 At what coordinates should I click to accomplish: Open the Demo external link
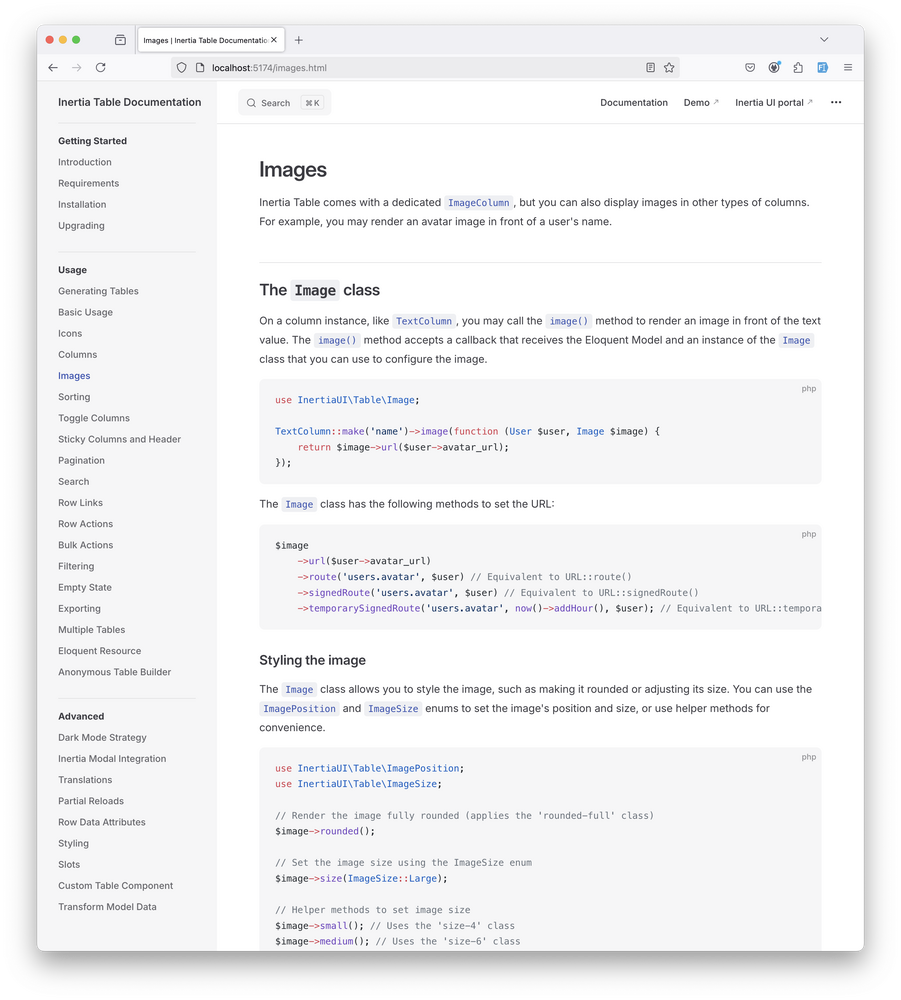tap(700, 102)
